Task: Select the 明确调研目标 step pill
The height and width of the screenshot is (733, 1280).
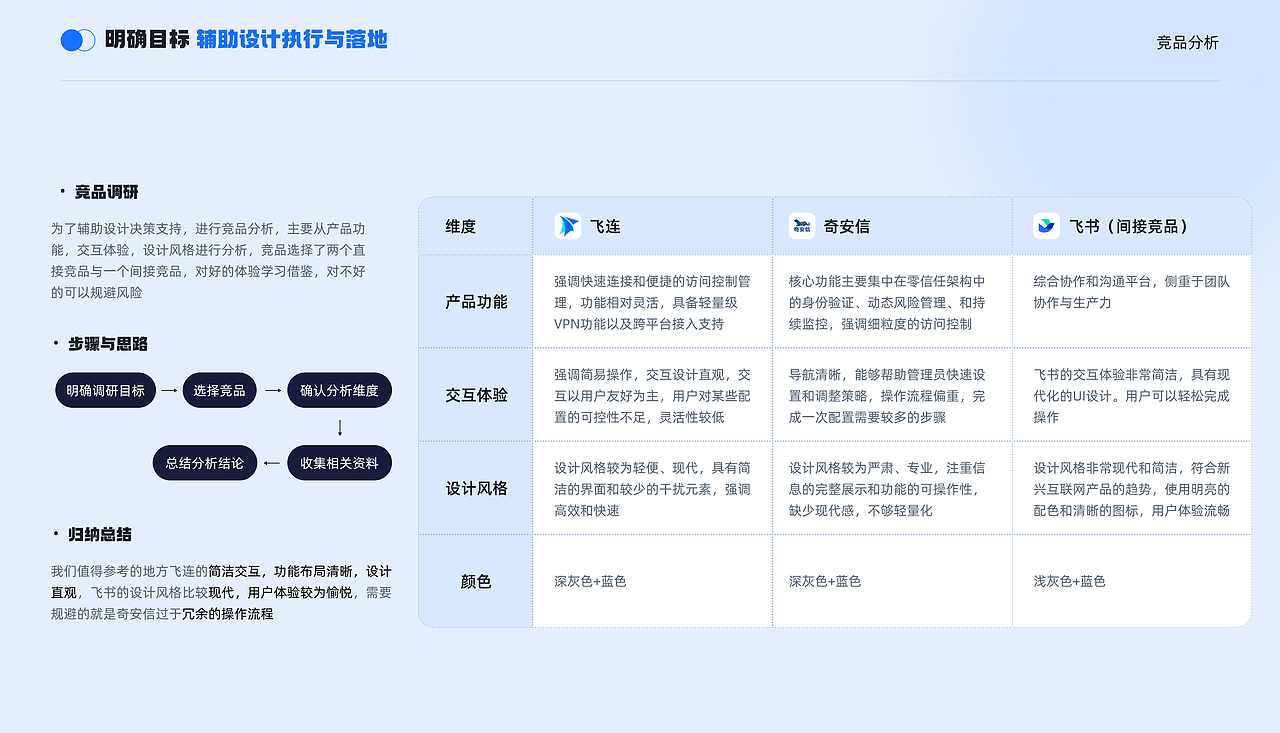Action: (x=105, y=390)
